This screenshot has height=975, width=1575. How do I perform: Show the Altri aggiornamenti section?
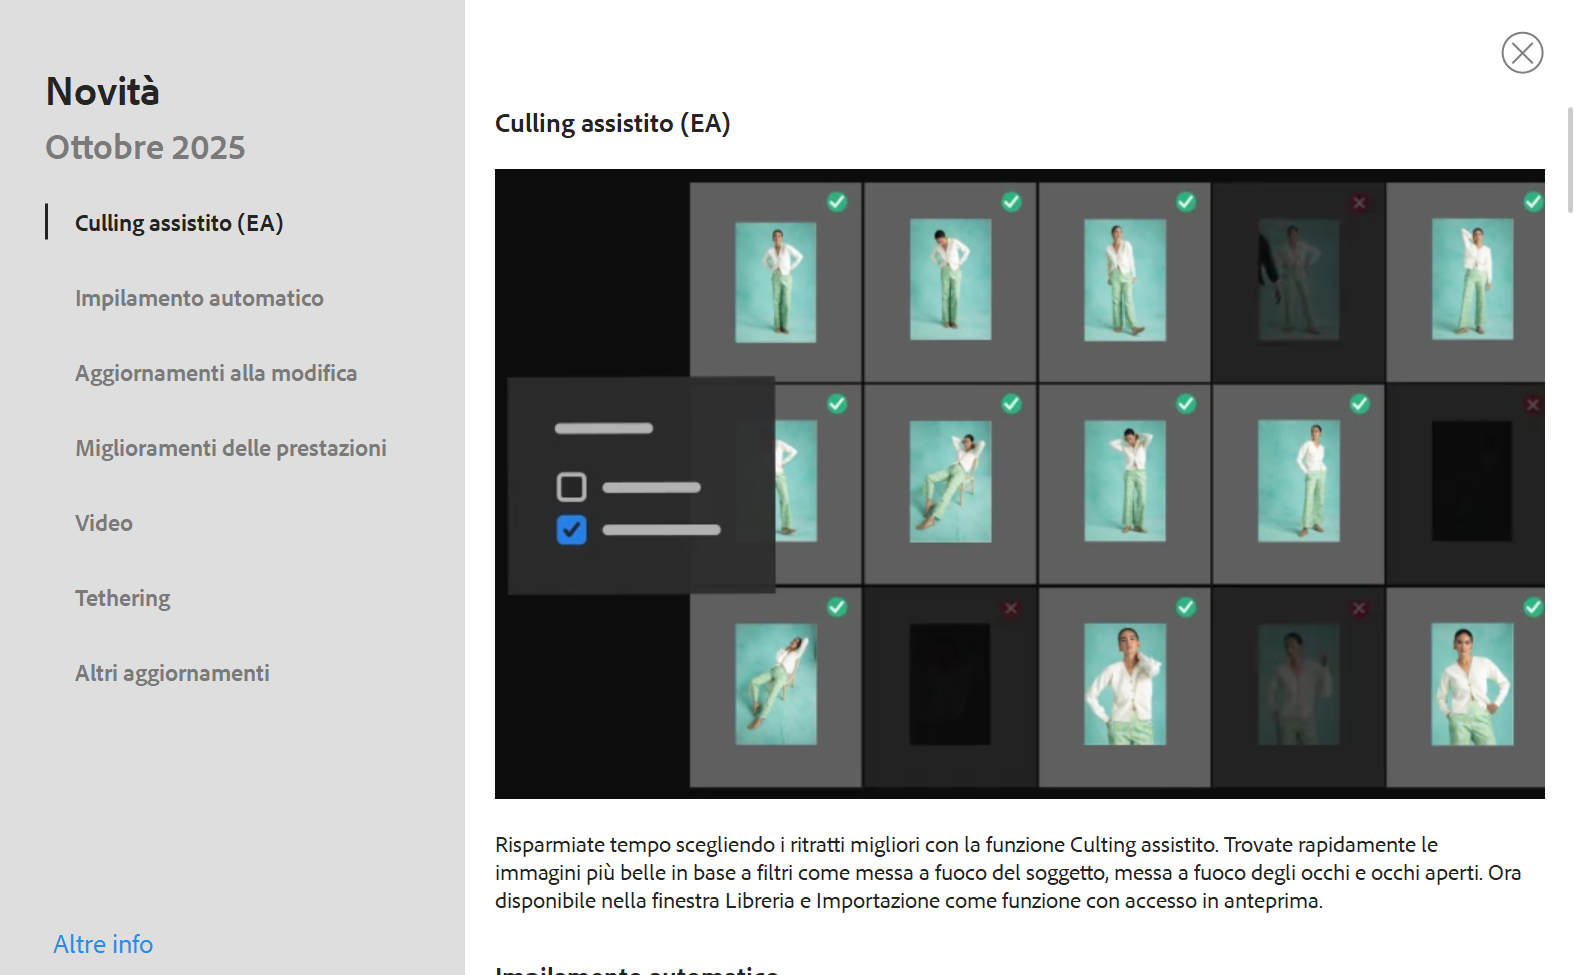tap(172, 673)
